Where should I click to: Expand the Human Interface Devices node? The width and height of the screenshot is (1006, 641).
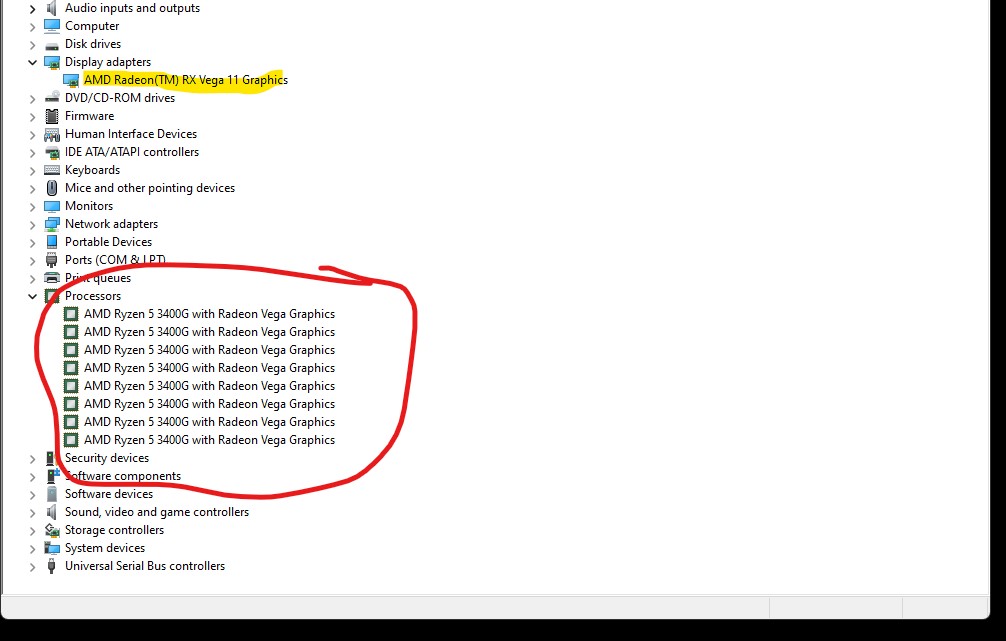(33, 134)
